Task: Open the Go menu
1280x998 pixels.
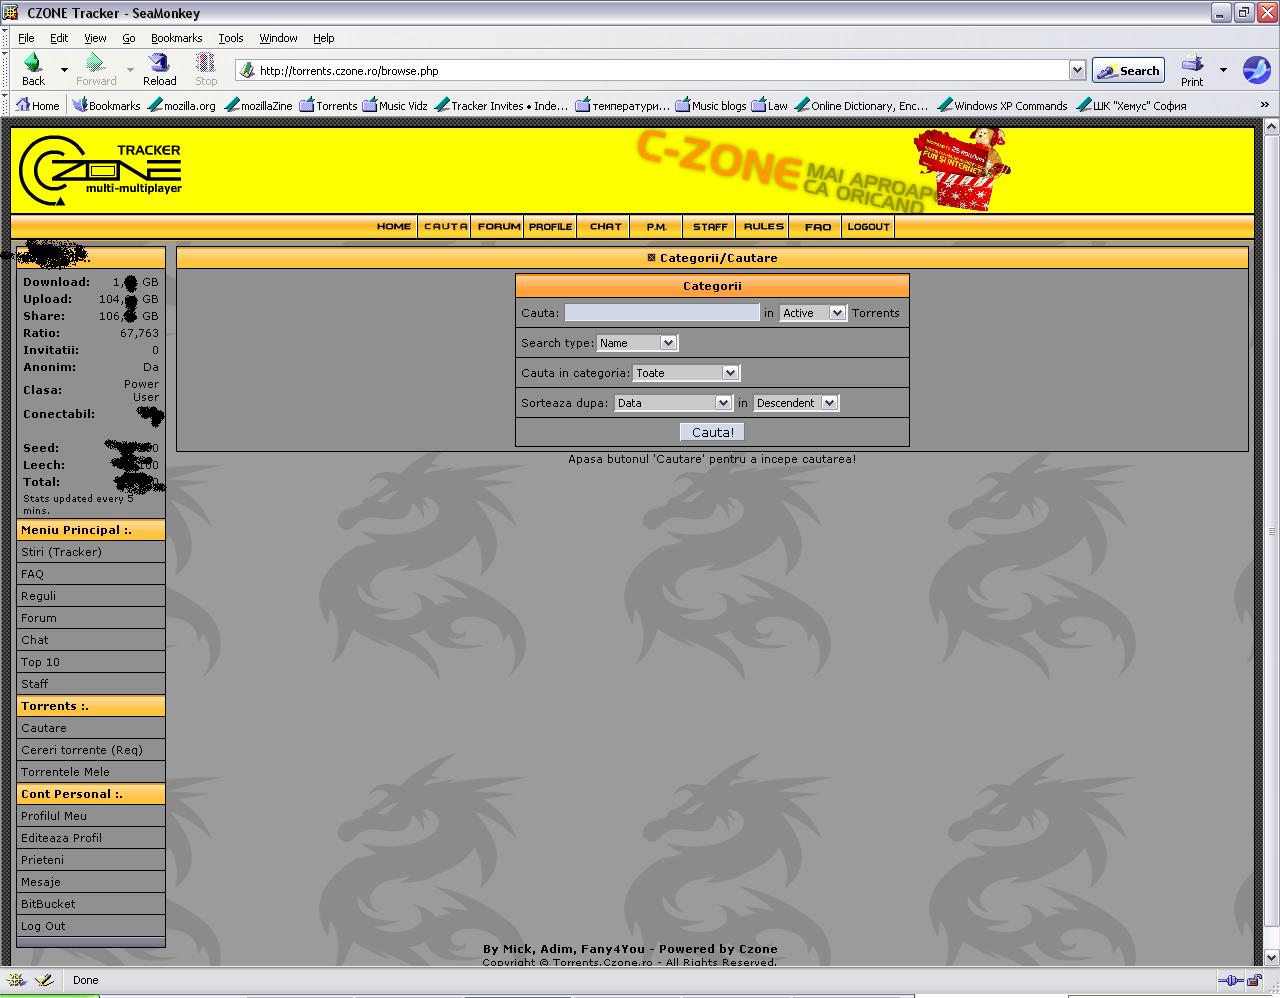Action: click(x=129, y=38)
